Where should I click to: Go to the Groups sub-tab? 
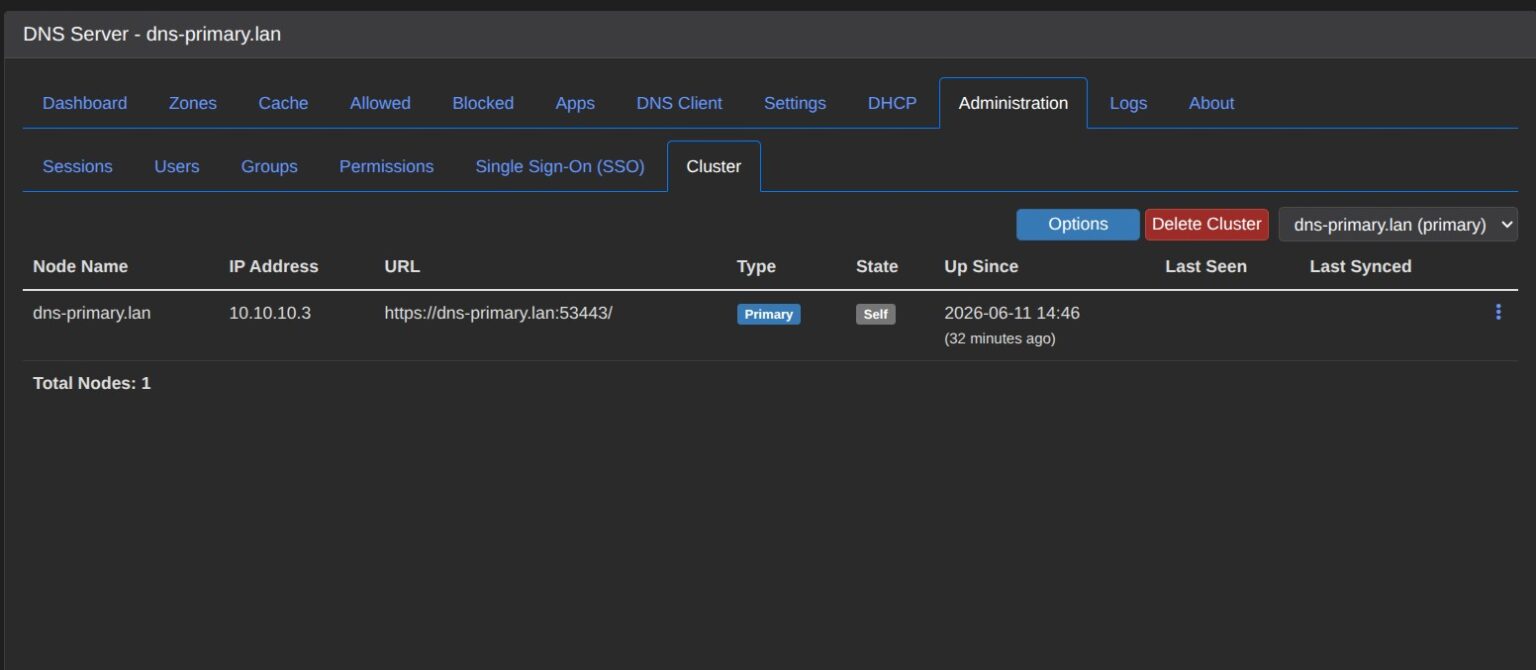pyautogui.click(x=269, y=166)
